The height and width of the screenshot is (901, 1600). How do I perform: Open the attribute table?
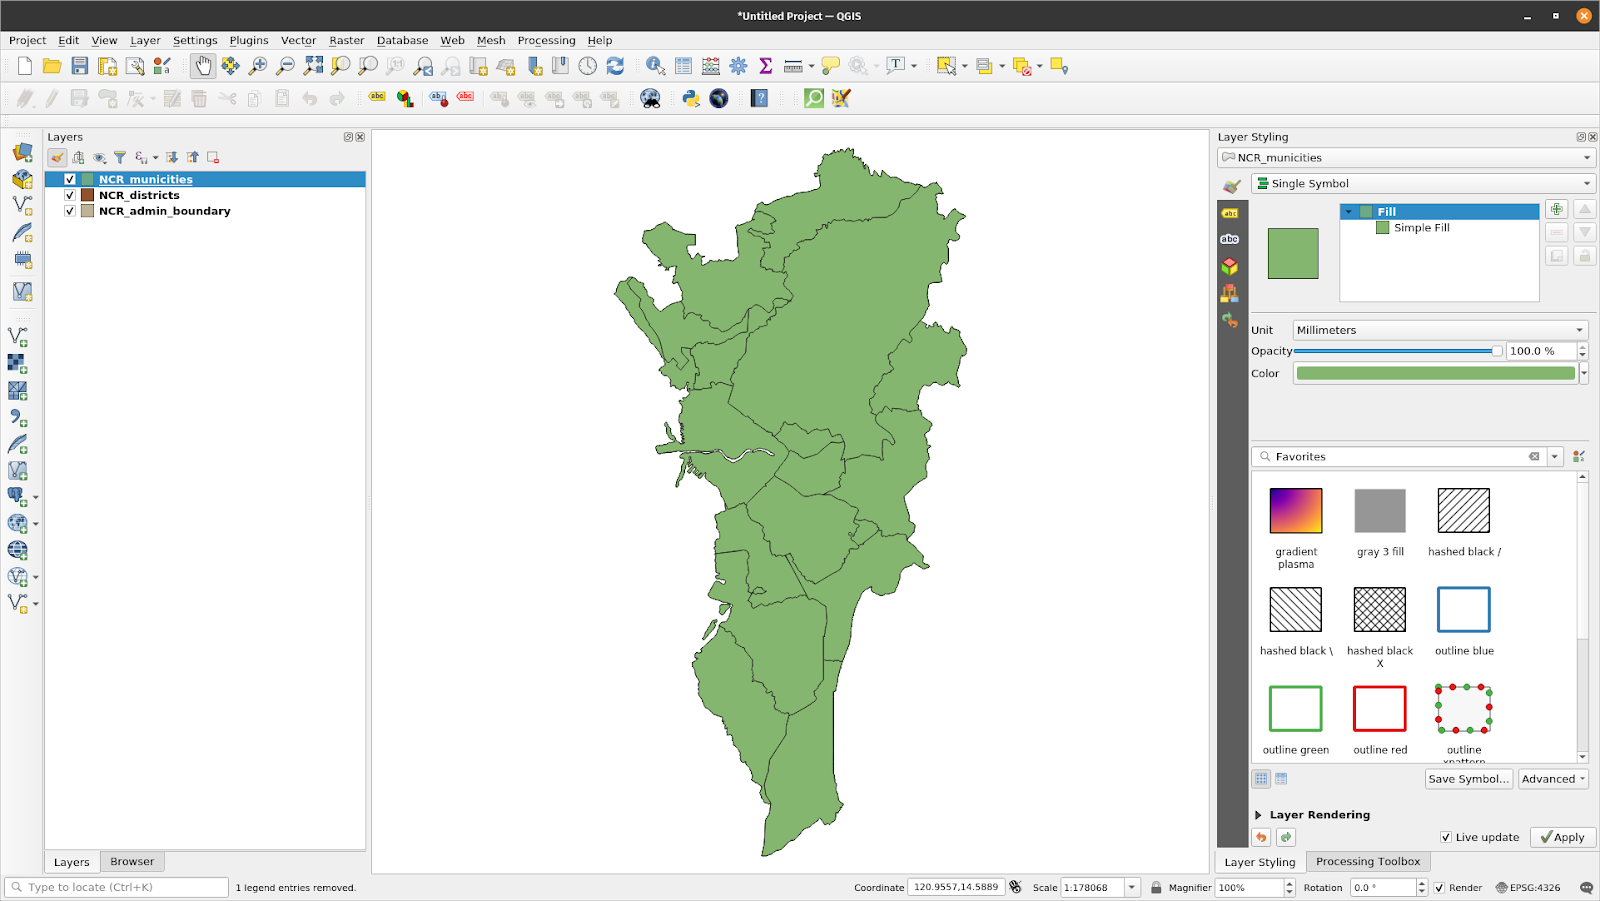click(683, 65)
